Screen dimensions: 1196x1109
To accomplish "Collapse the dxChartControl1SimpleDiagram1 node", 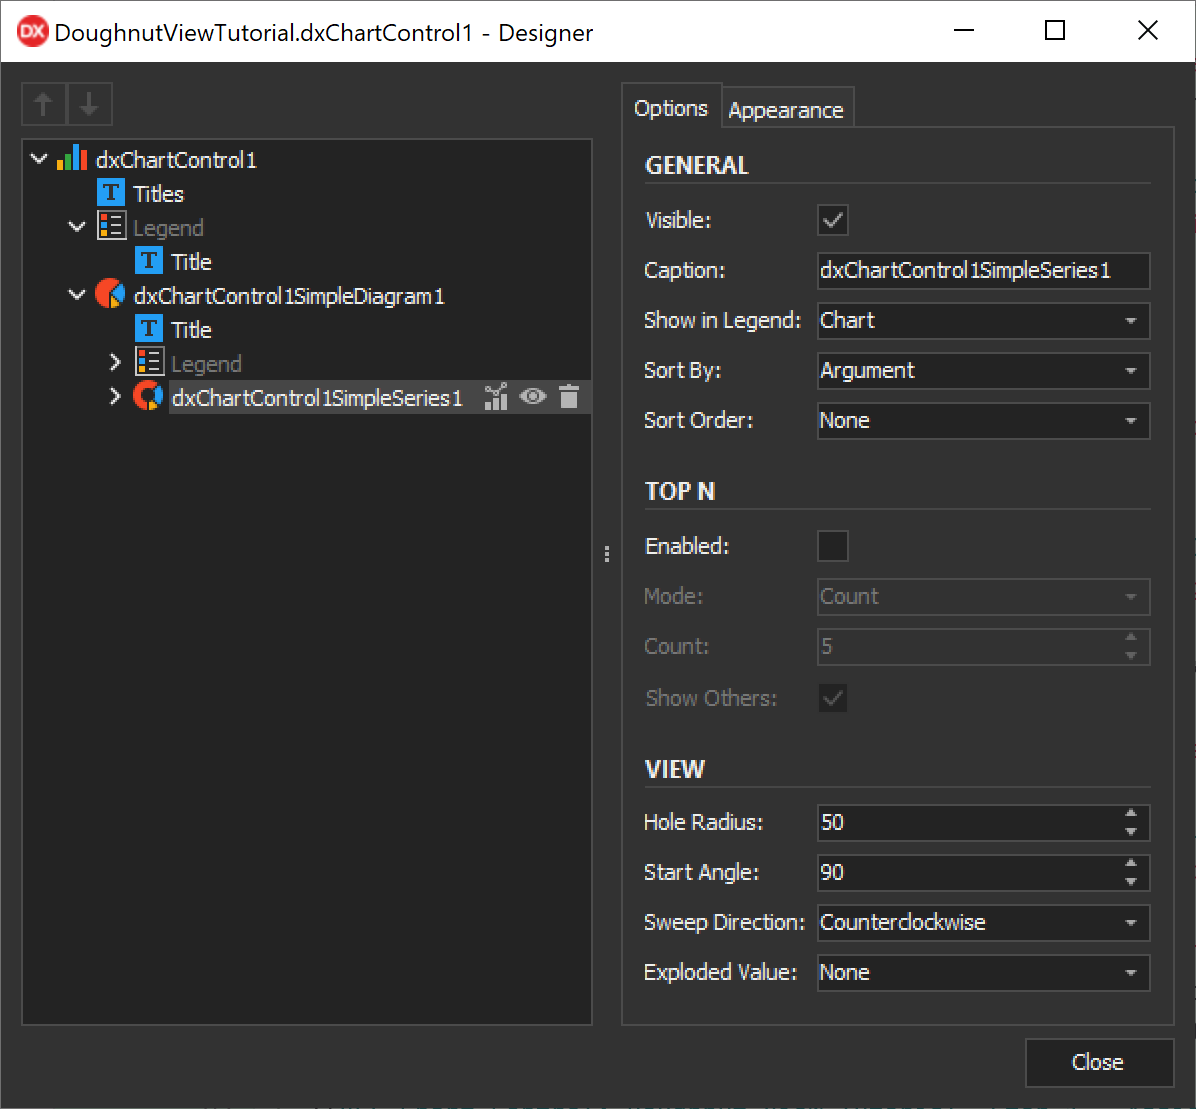I will pos(77,295).
